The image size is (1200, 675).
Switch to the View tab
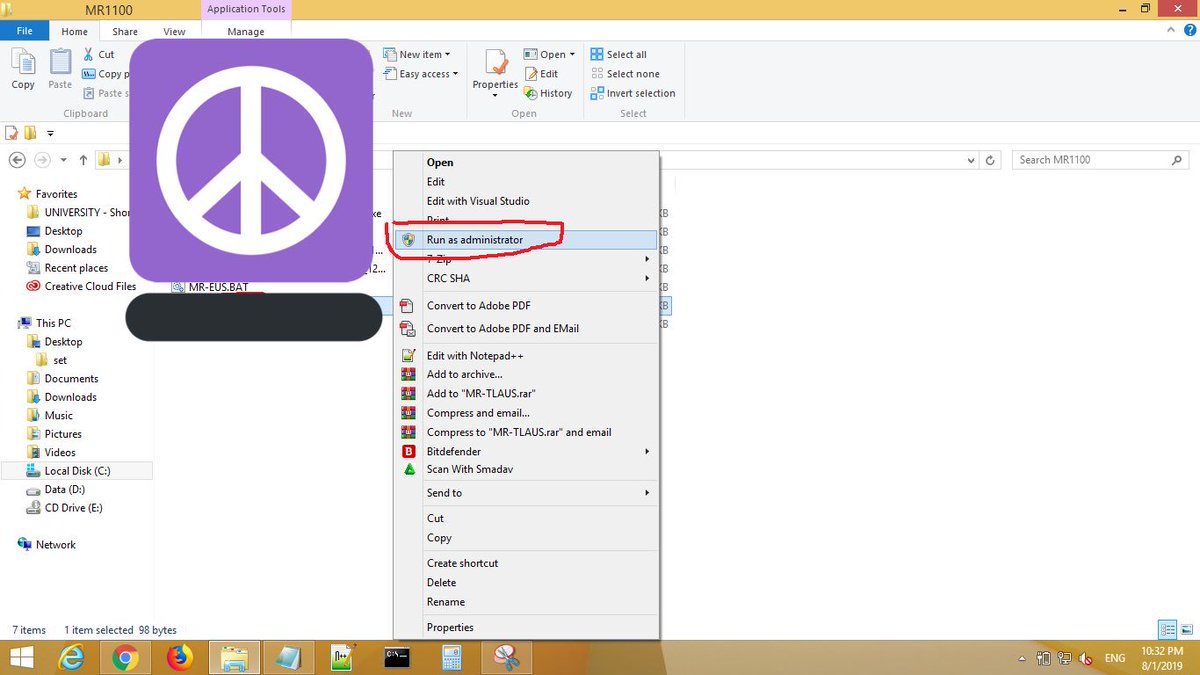pos(174,32)
